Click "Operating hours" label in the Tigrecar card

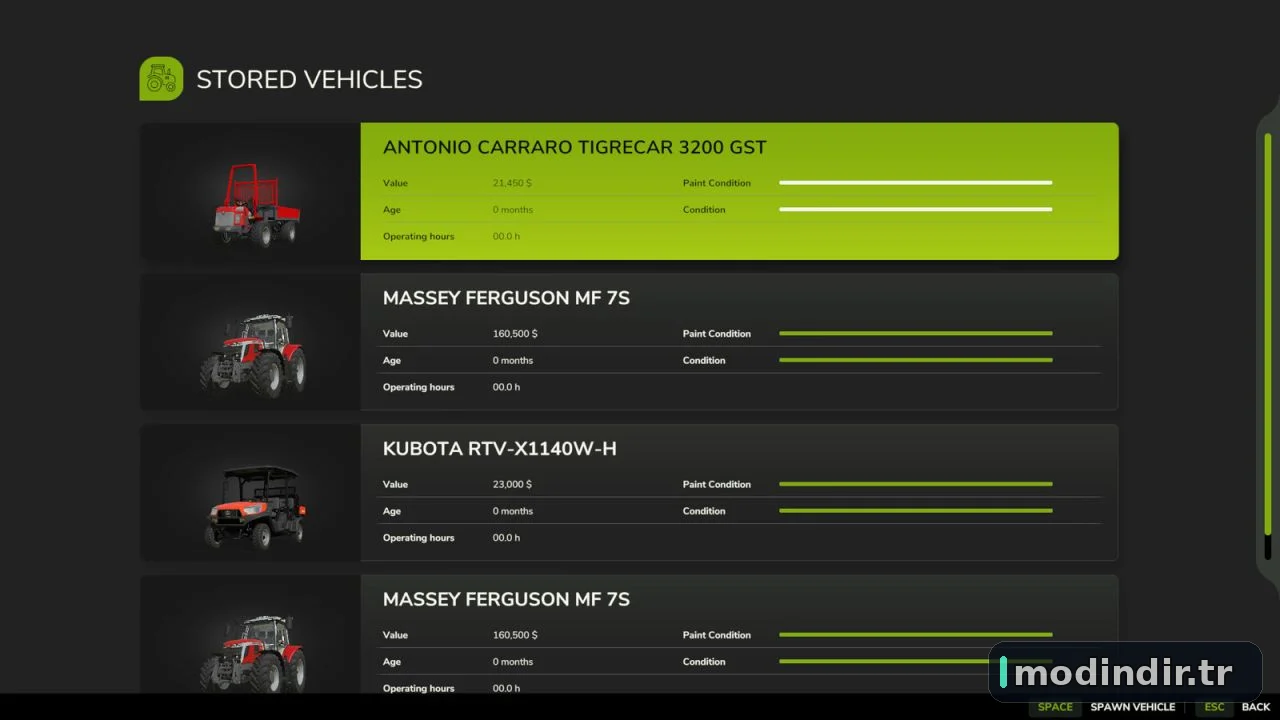[418, 237]
